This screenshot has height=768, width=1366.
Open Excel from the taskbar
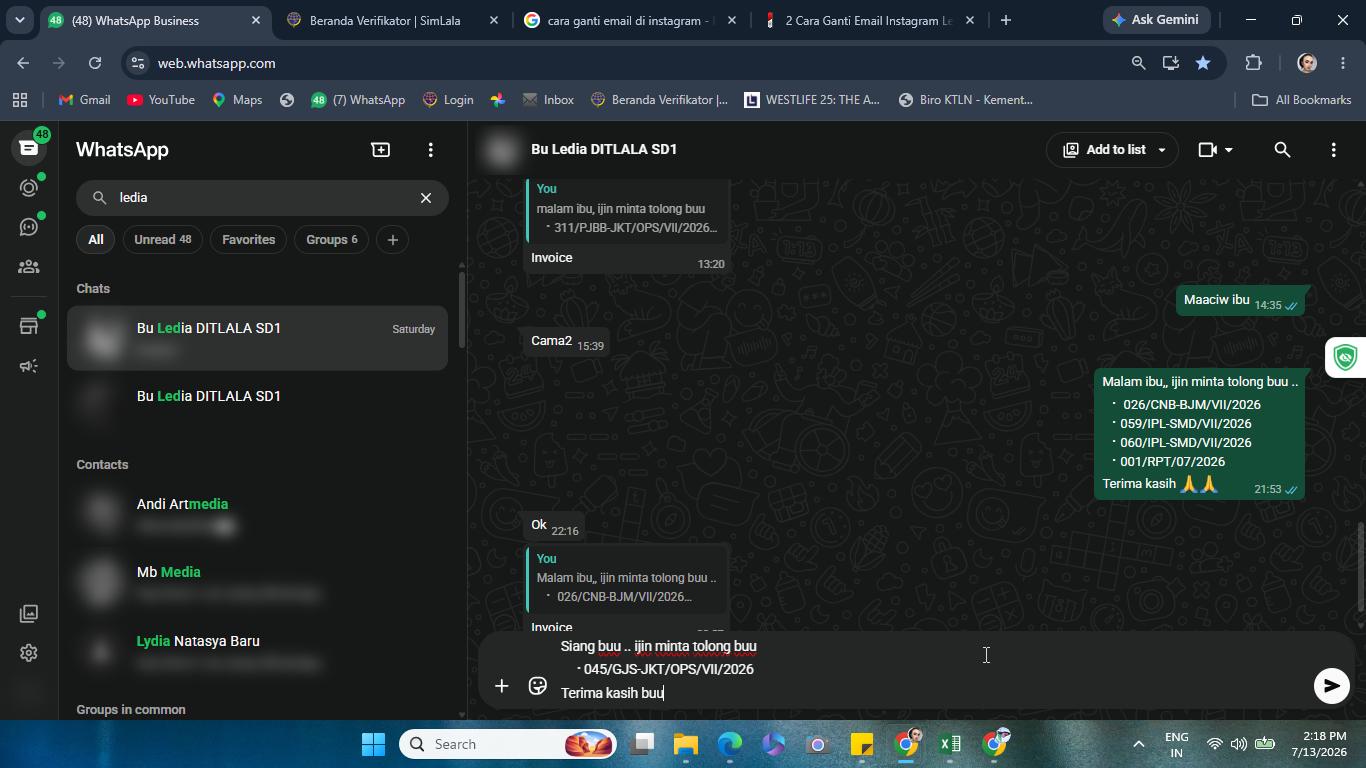click(950, 744)
